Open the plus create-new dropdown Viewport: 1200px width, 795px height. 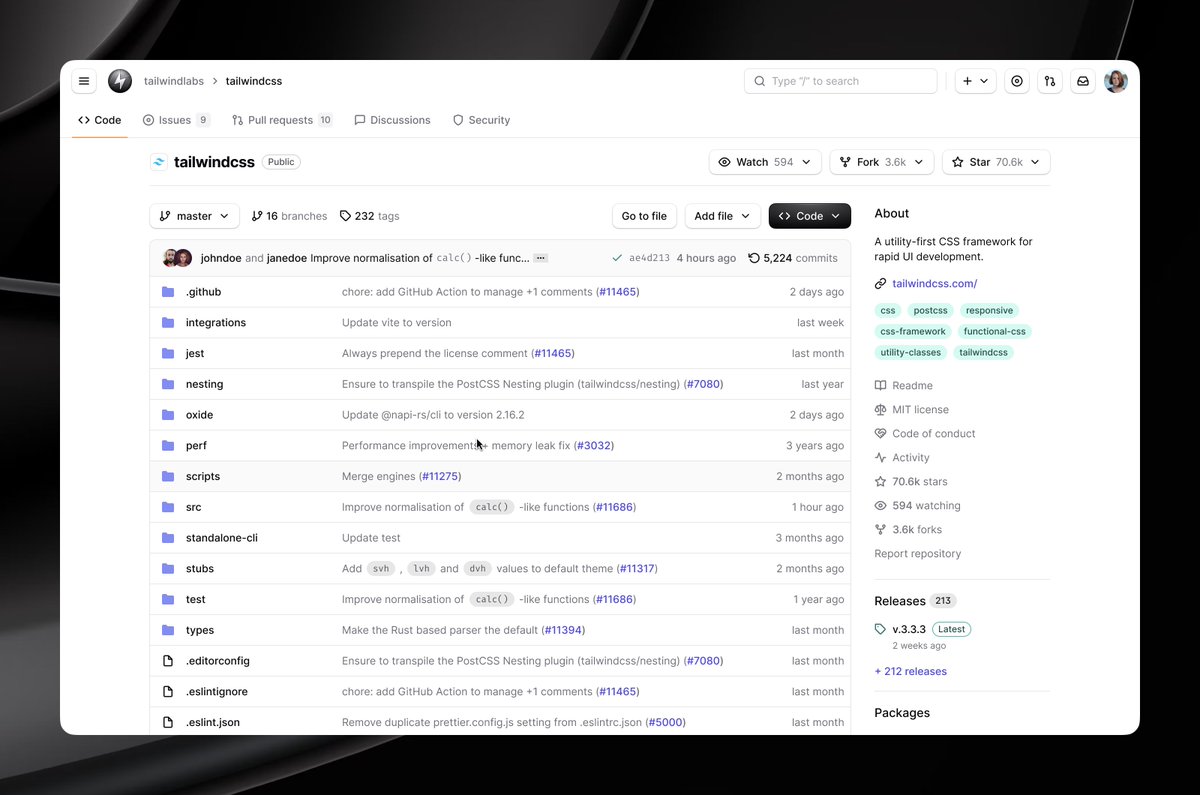[x=975, y=81]
